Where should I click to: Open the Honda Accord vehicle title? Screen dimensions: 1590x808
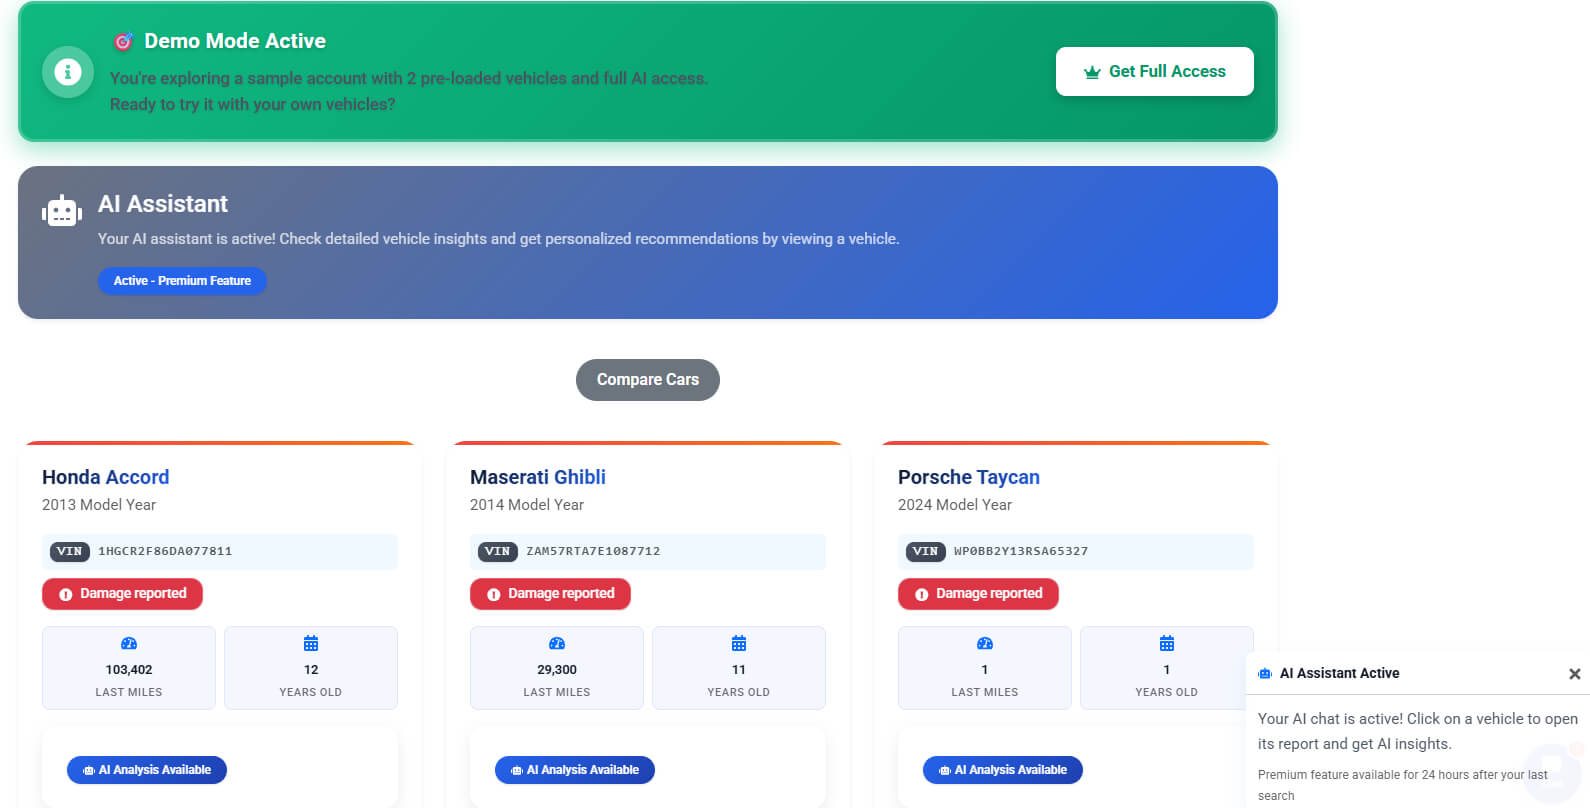tap(106, 477)
